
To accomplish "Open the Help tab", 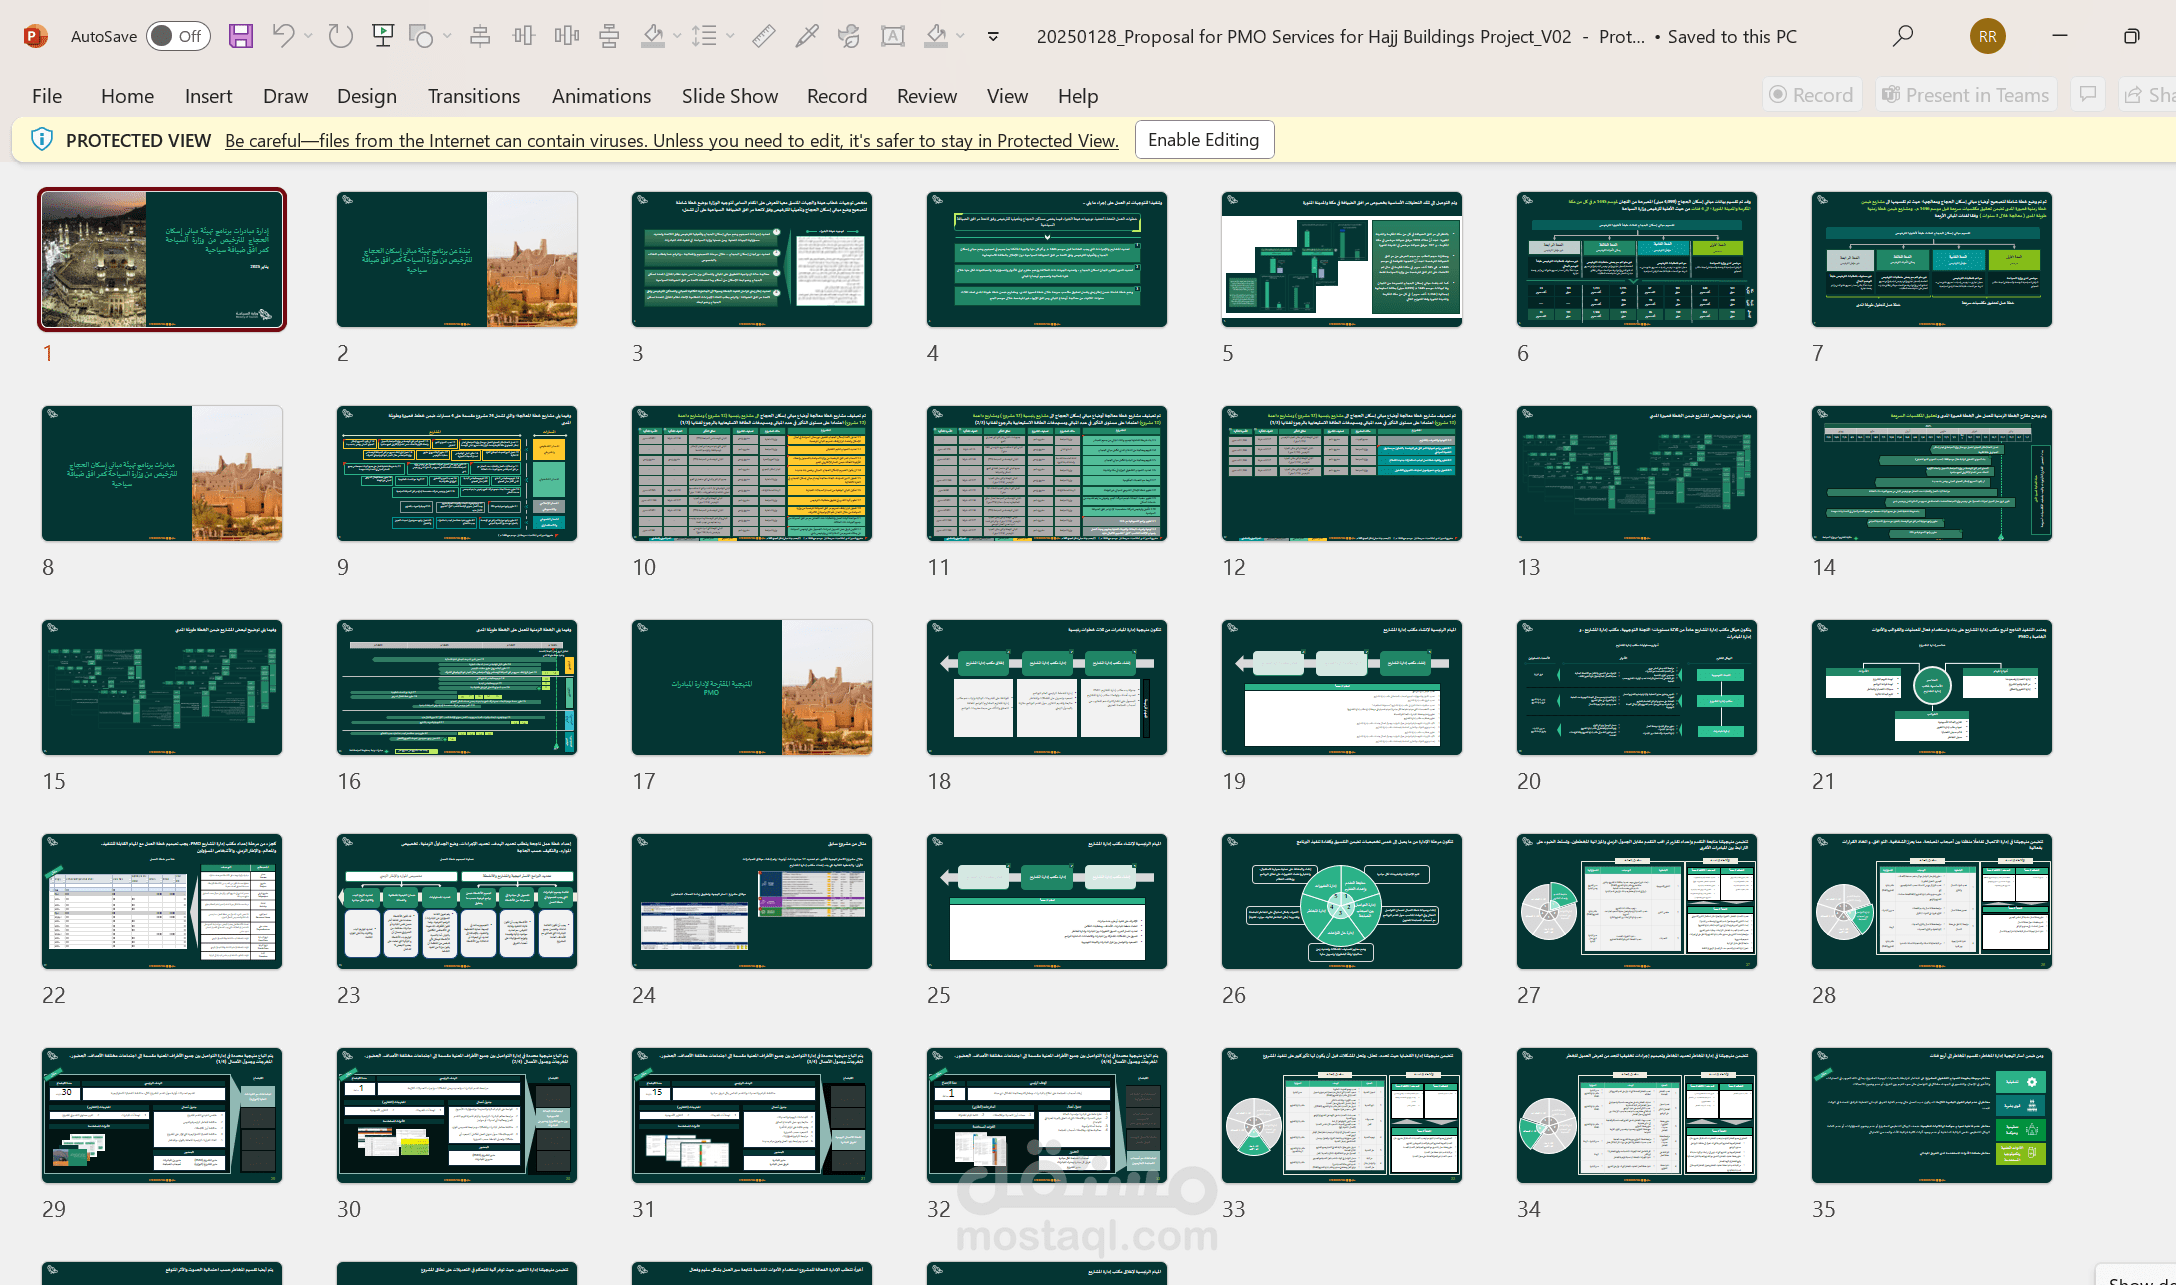I will coord(1078,96).
